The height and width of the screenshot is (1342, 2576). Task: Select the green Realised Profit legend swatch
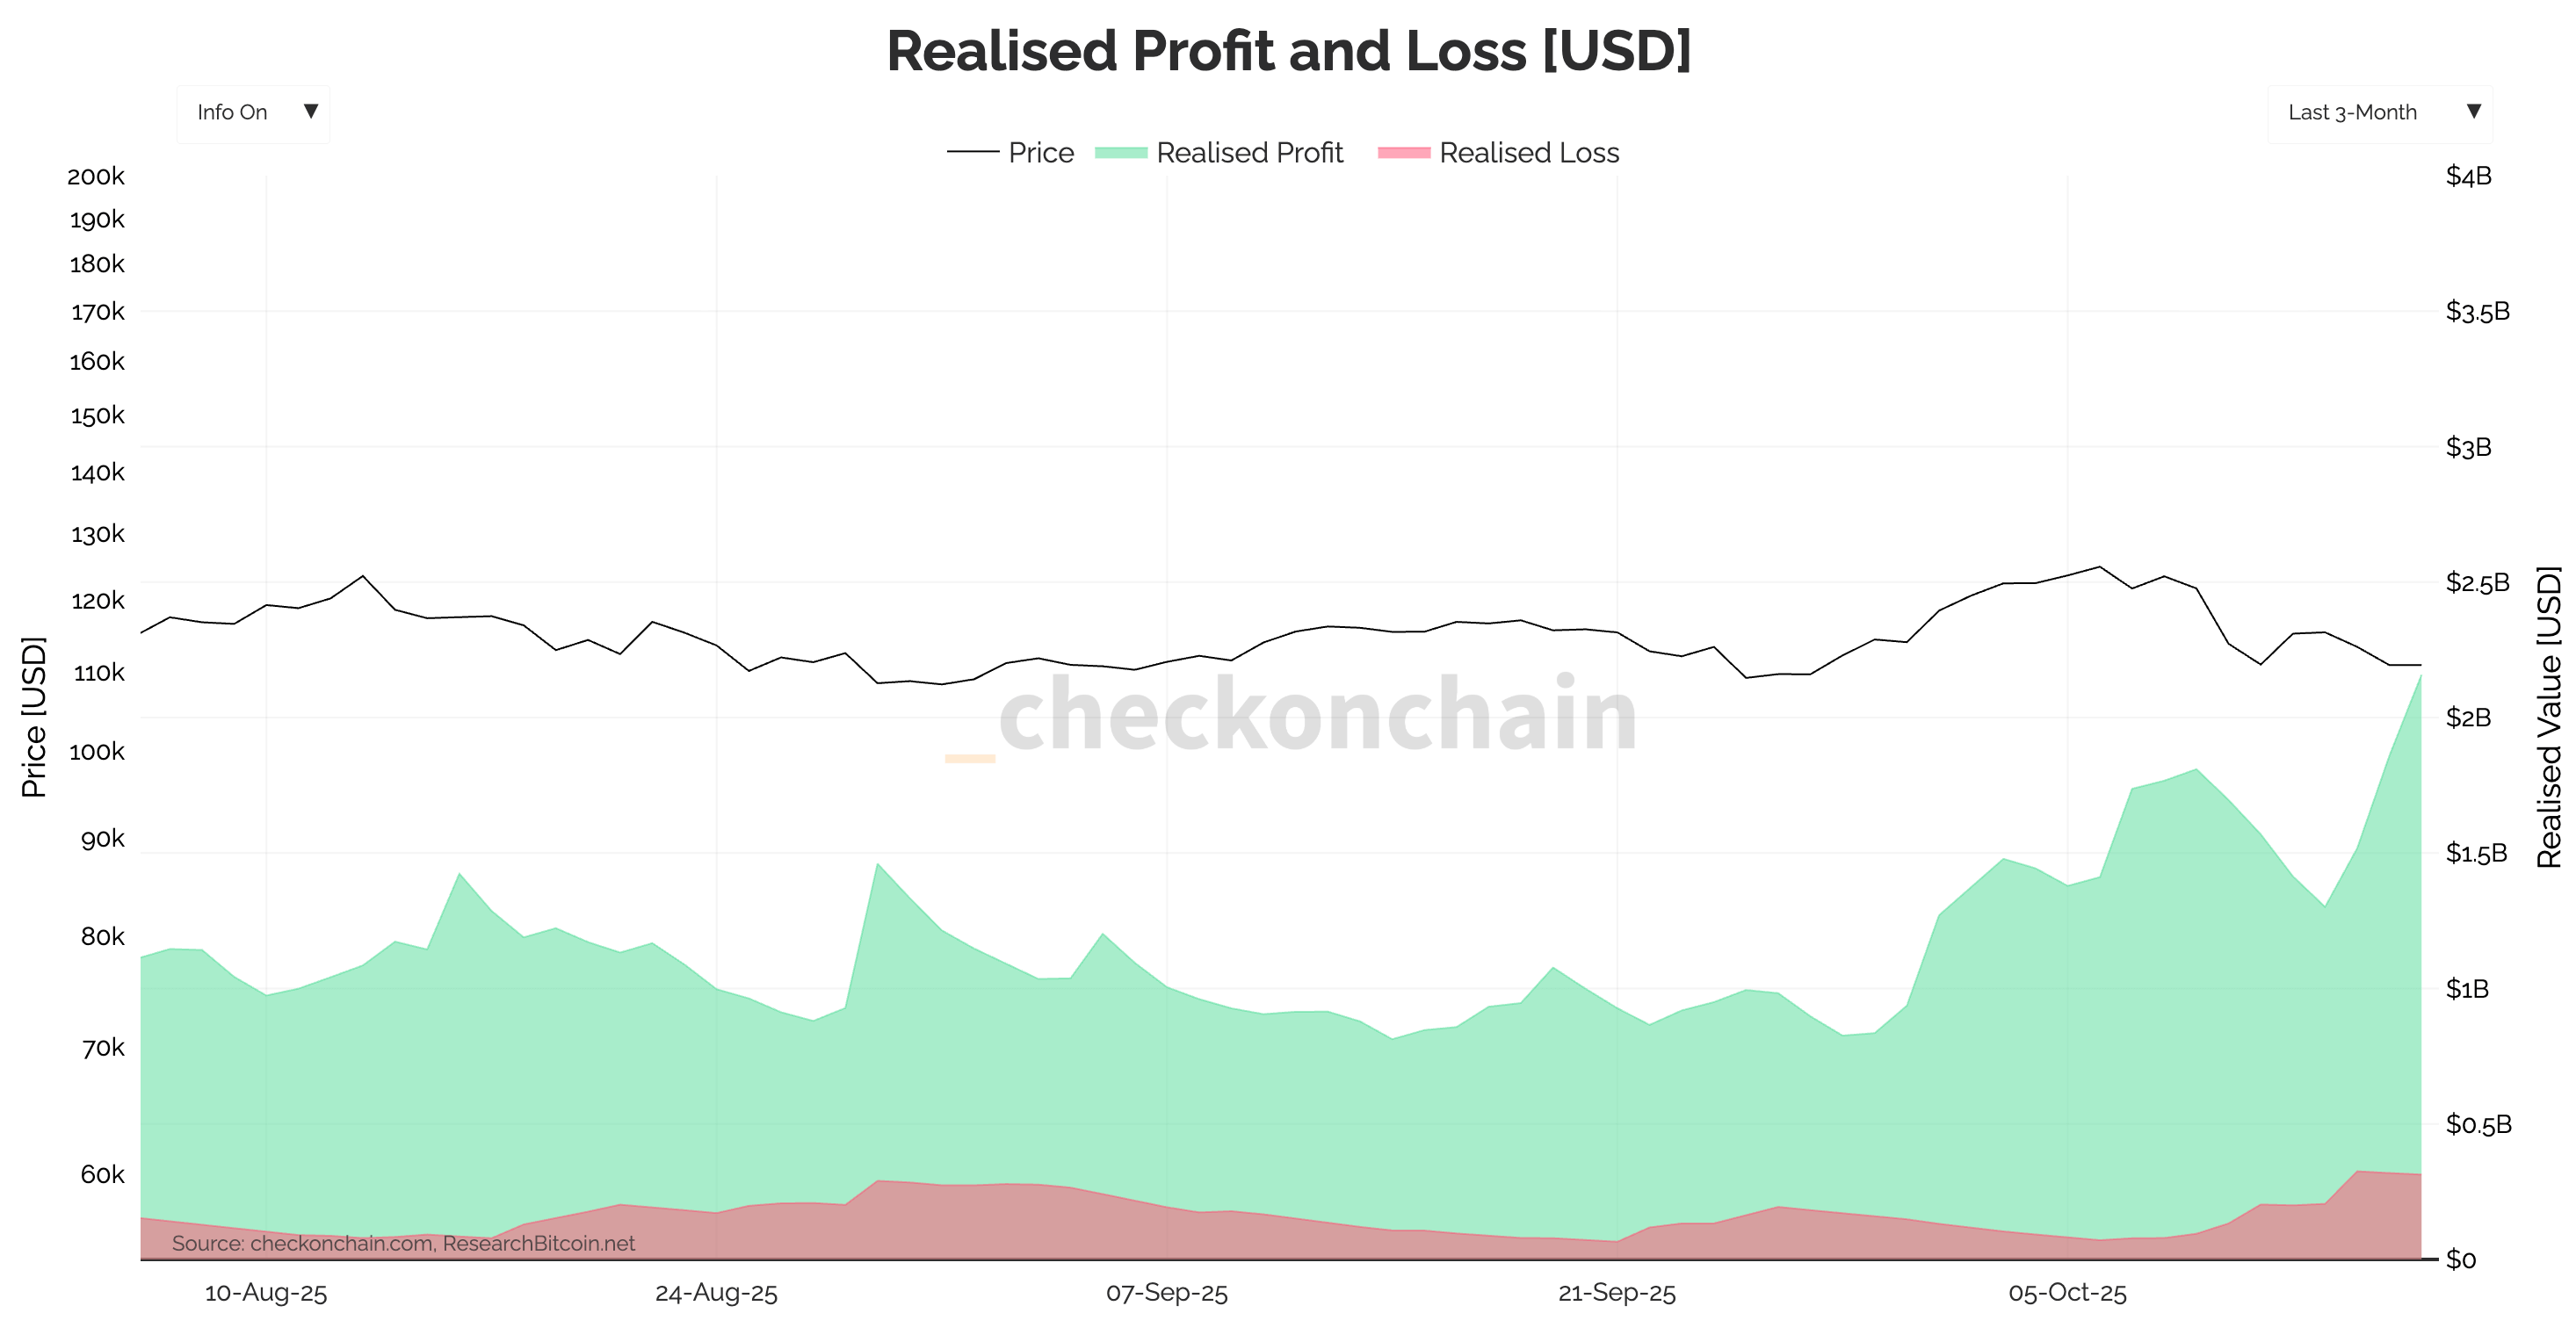[x=1122, y=152]
